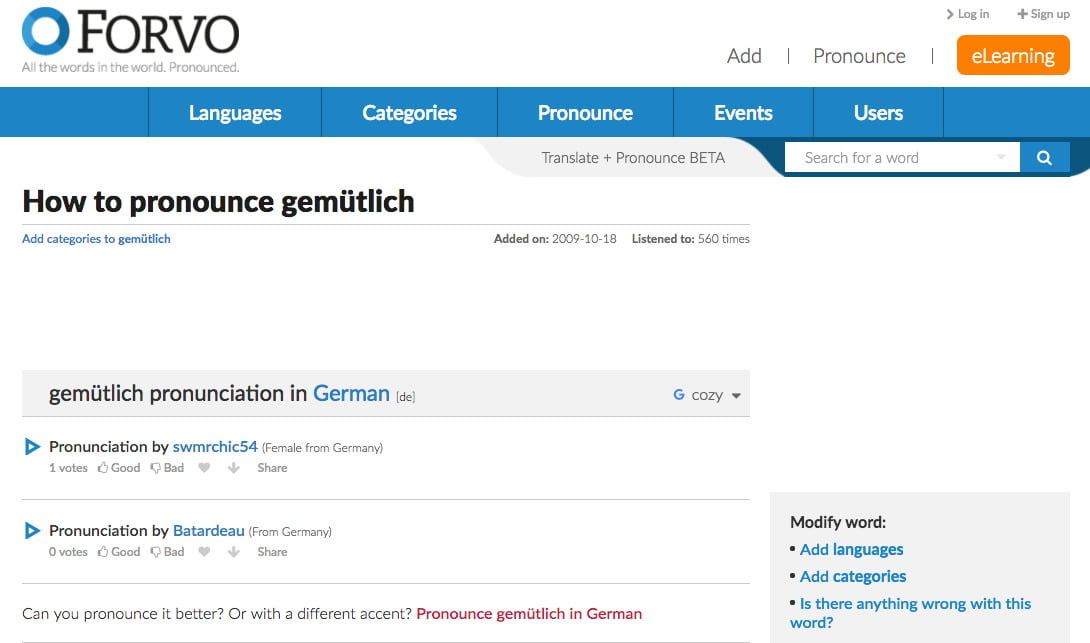Favorite Batardeau's pronunciation with heart icon
The image size is (1090, 643).
point(204,552)
